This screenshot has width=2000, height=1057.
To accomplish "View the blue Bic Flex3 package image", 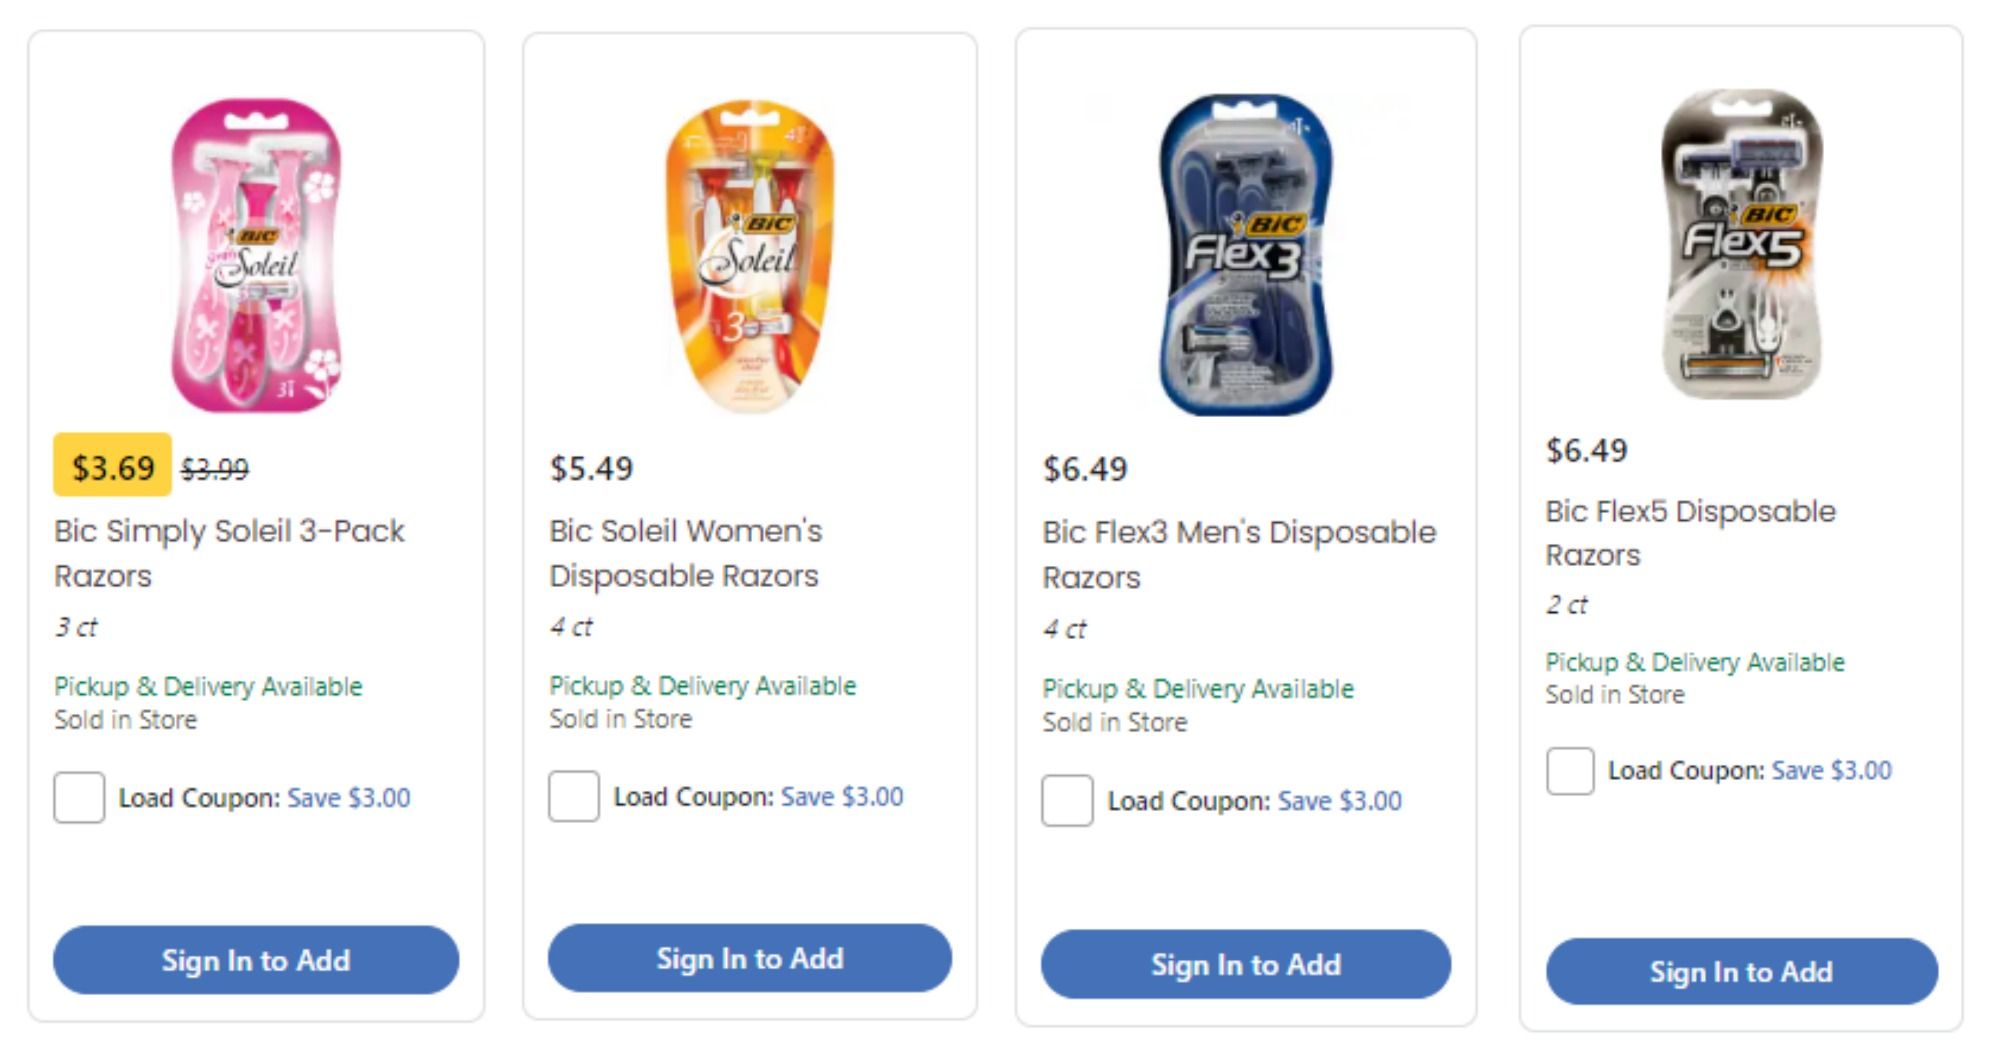I will [1245, 255].
